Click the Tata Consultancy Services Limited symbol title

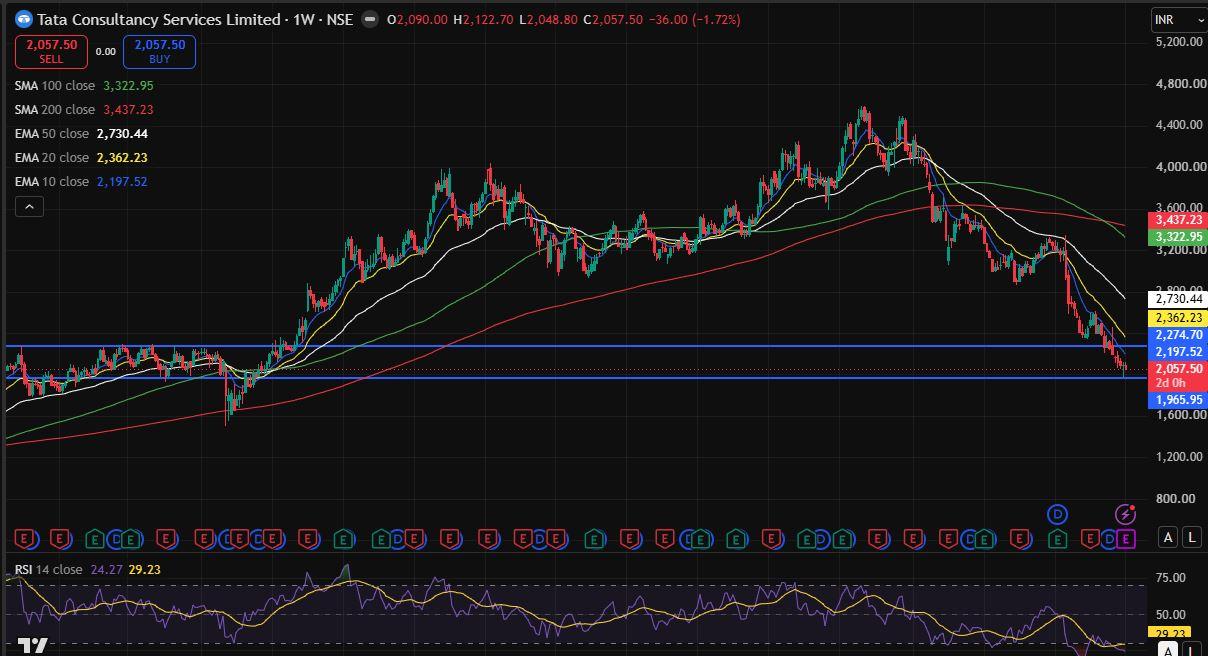(x=159, y=19)
